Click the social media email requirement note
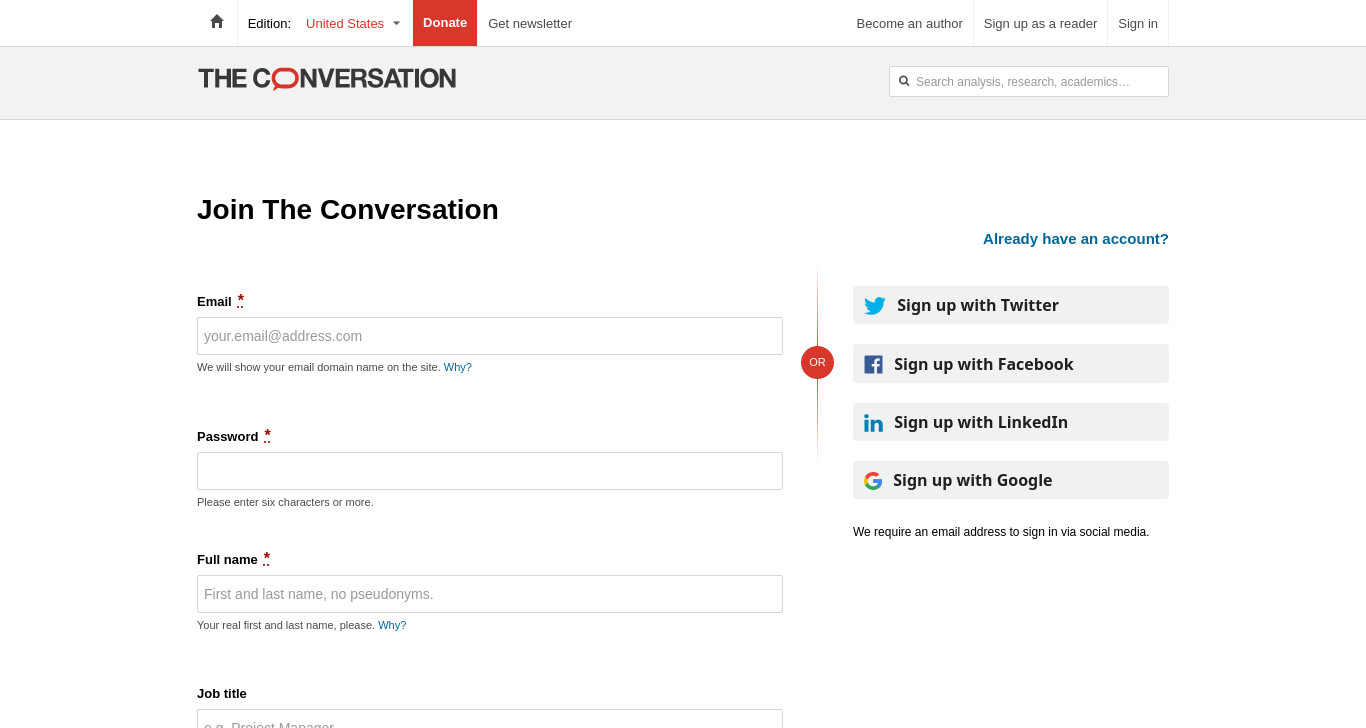The height and width of the screenshot is (728, 1366). [x=1001, y=532]
